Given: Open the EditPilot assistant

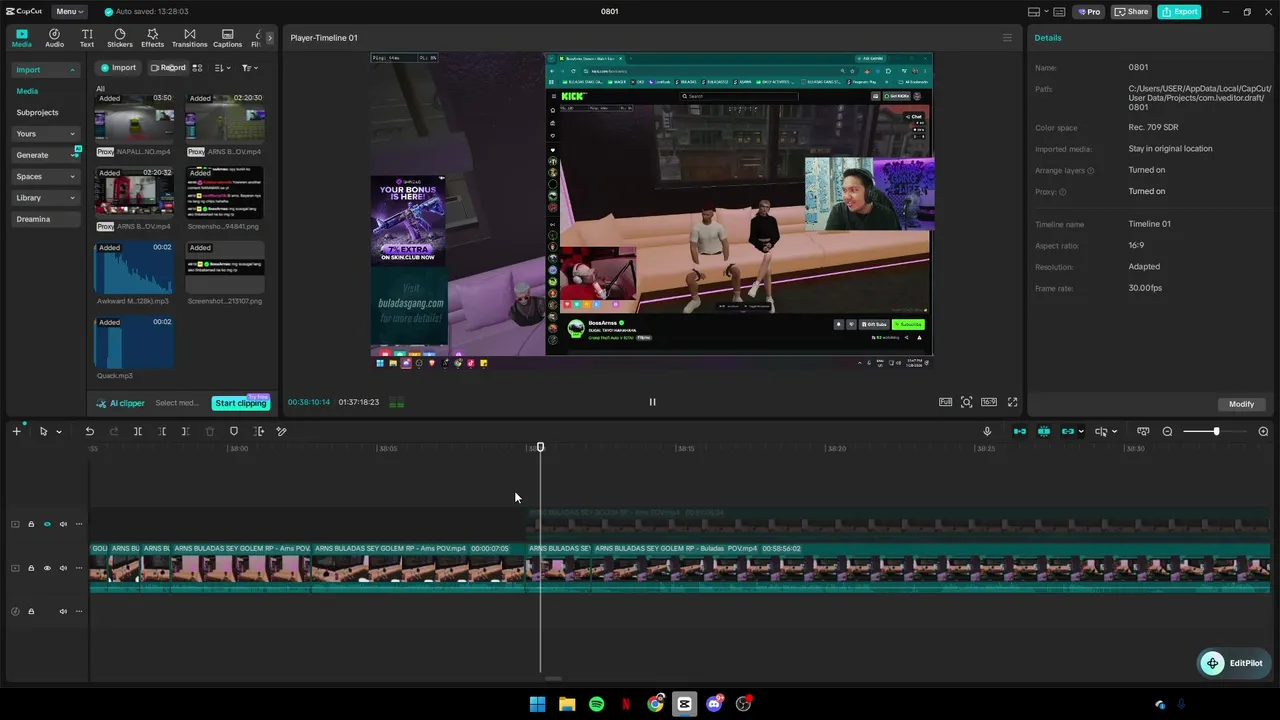Looking at the screenshot, I should (x=1234, y=663).
